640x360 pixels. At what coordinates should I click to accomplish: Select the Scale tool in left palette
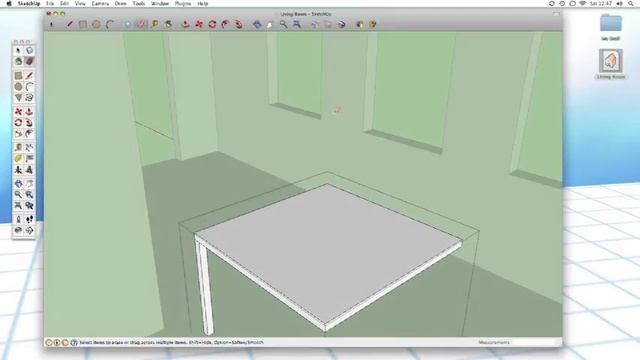(18, 134)
